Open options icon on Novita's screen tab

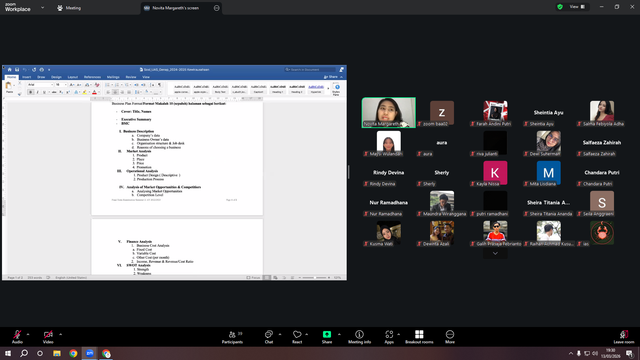click(x=216, y=8)
